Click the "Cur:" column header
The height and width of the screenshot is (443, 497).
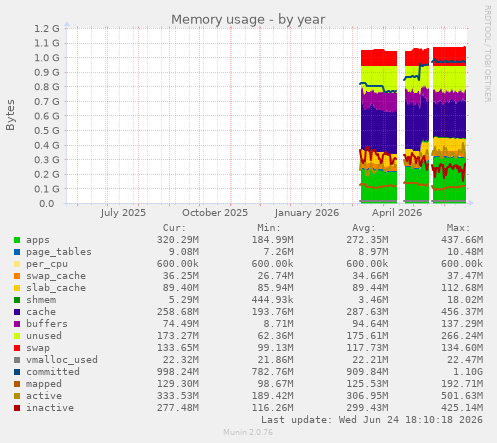[174, 228]
